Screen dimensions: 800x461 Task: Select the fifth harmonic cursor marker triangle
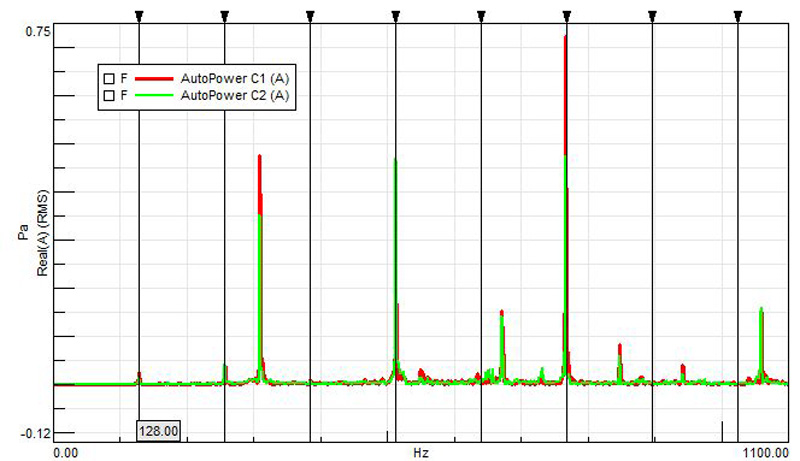click(481, 16)
